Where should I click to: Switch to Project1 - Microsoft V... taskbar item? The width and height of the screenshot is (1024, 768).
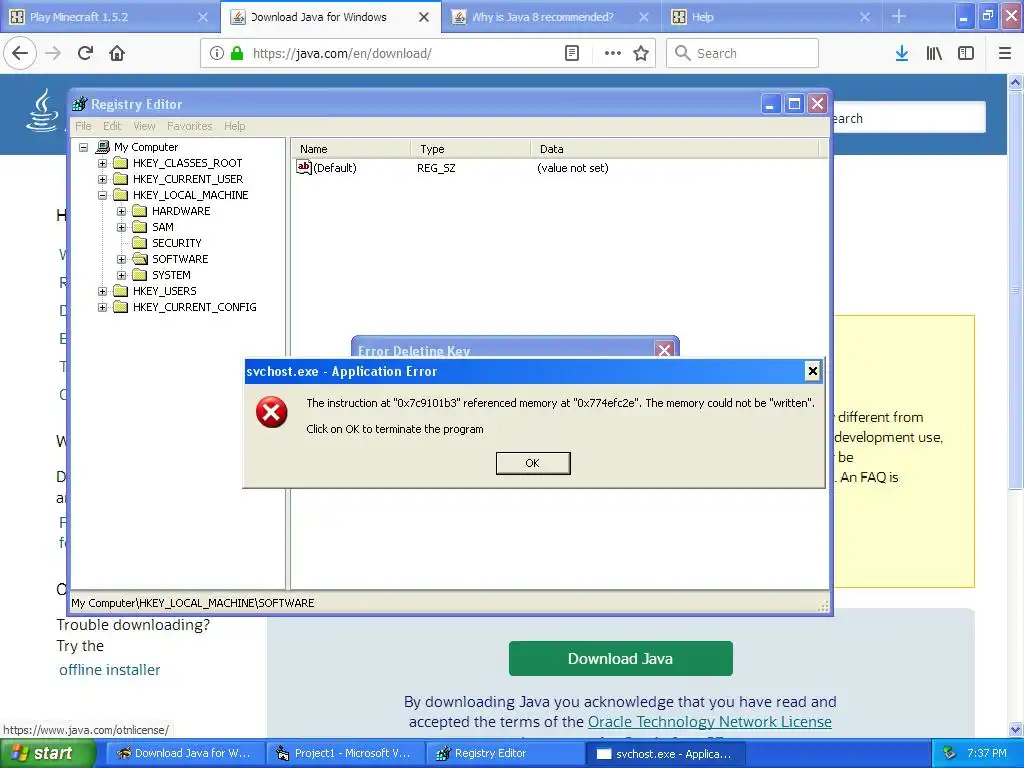[345, 753]
